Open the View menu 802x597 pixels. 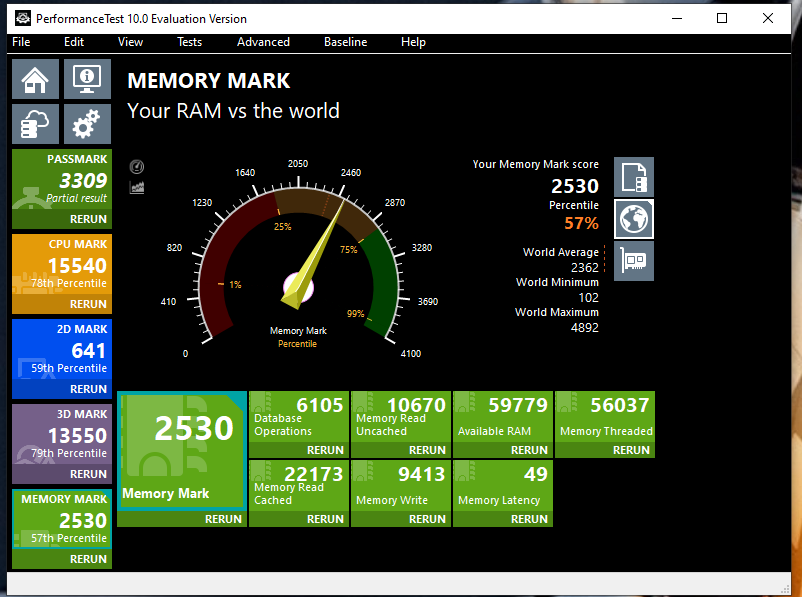point(130,42)
